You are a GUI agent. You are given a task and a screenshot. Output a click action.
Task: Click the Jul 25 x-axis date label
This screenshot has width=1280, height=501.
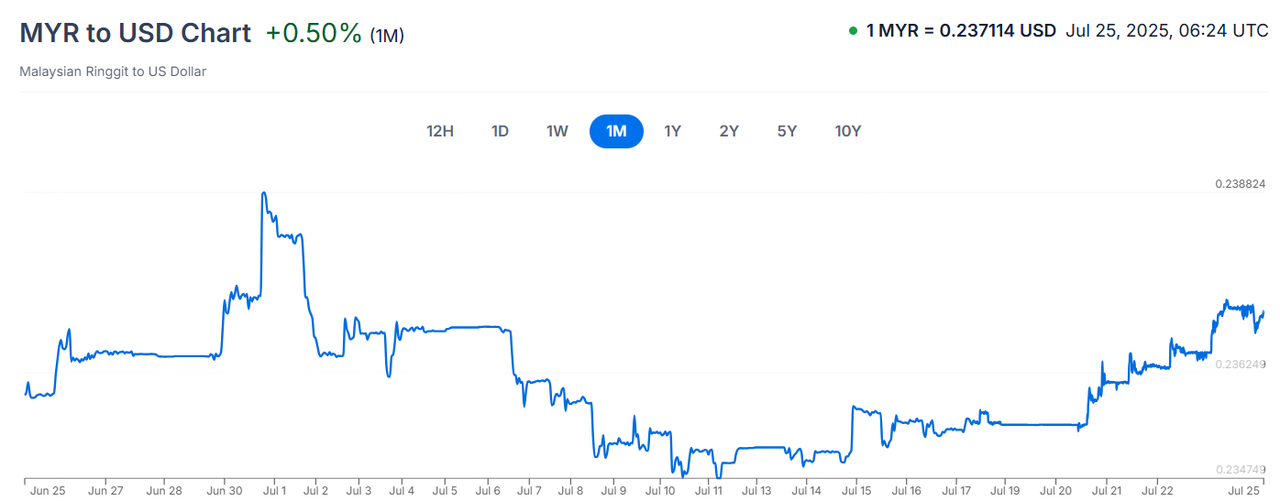tap(1243, 491)
